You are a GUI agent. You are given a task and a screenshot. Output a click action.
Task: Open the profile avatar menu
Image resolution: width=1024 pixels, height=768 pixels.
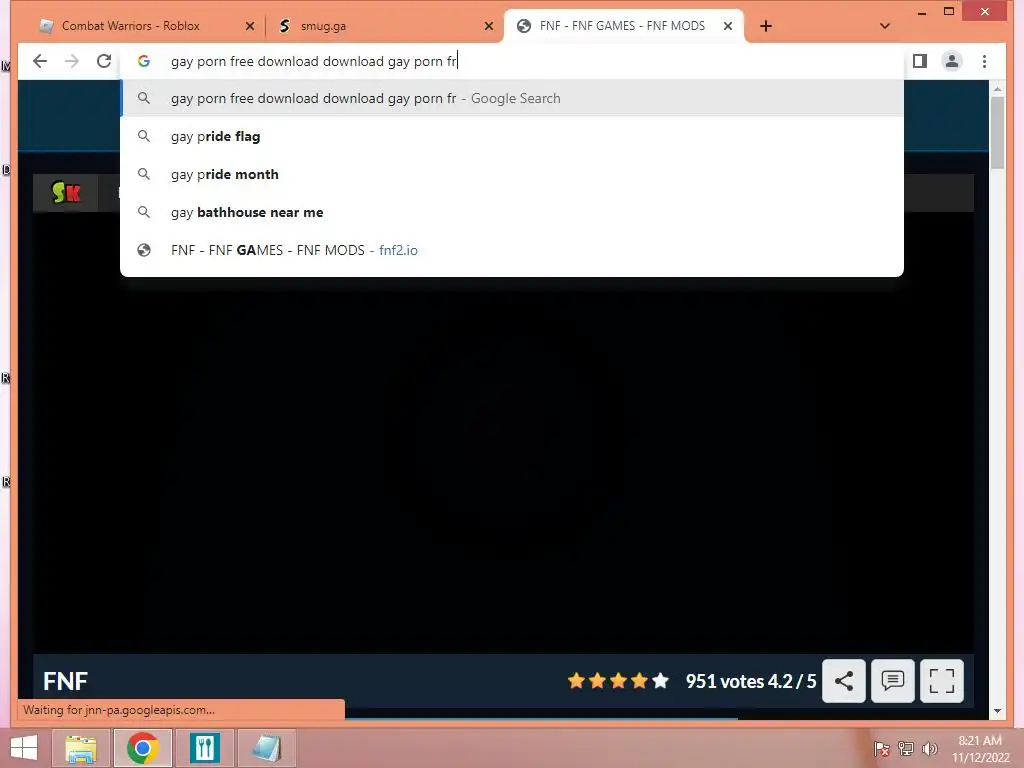tap(952, 61)
